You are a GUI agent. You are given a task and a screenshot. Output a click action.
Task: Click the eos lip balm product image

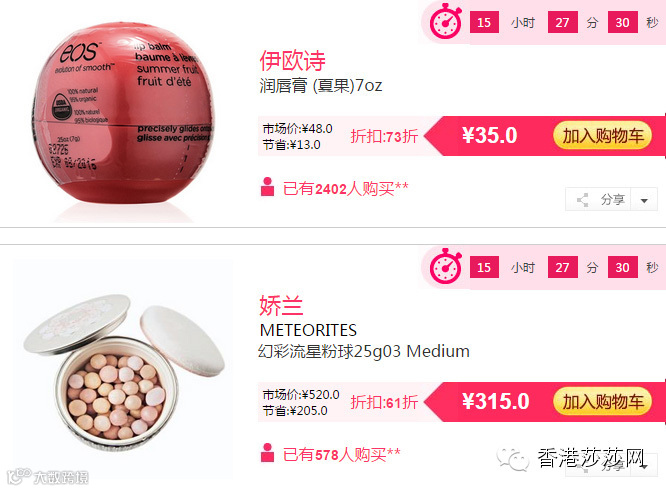click(123, 117)
